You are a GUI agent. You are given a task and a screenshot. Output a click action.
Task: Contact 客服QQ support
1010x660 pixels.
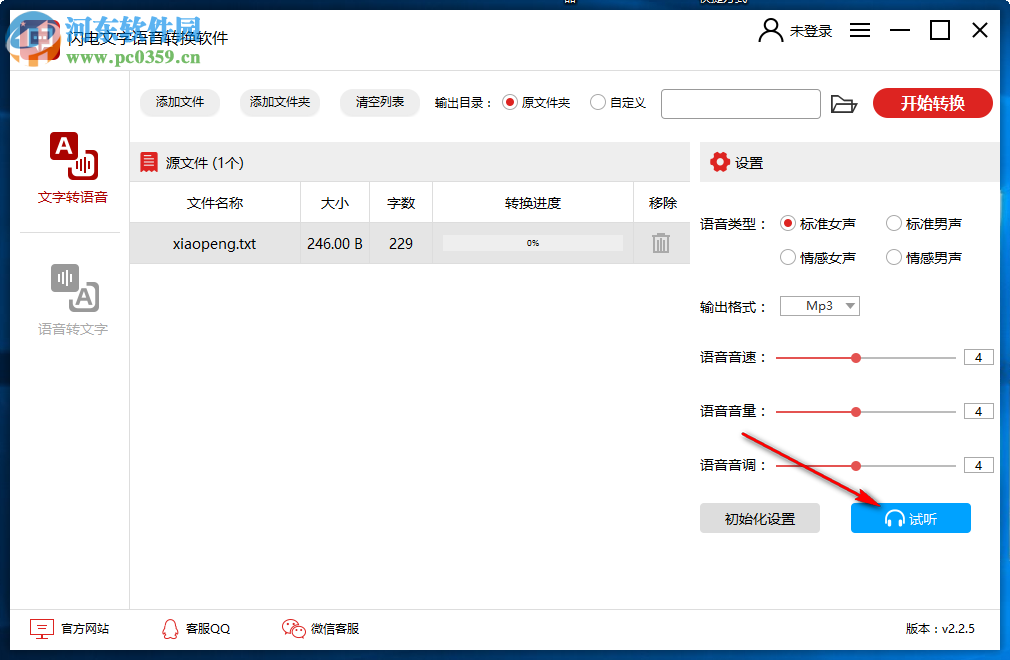[196, 628]
